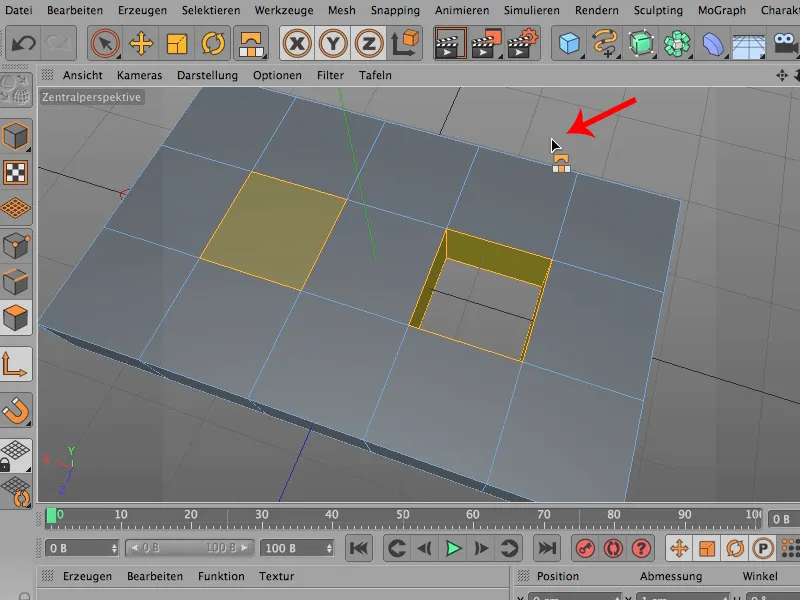Screen dimensions: 800x600
Task: Add a Cube primitive object
Action: point(569,44)
